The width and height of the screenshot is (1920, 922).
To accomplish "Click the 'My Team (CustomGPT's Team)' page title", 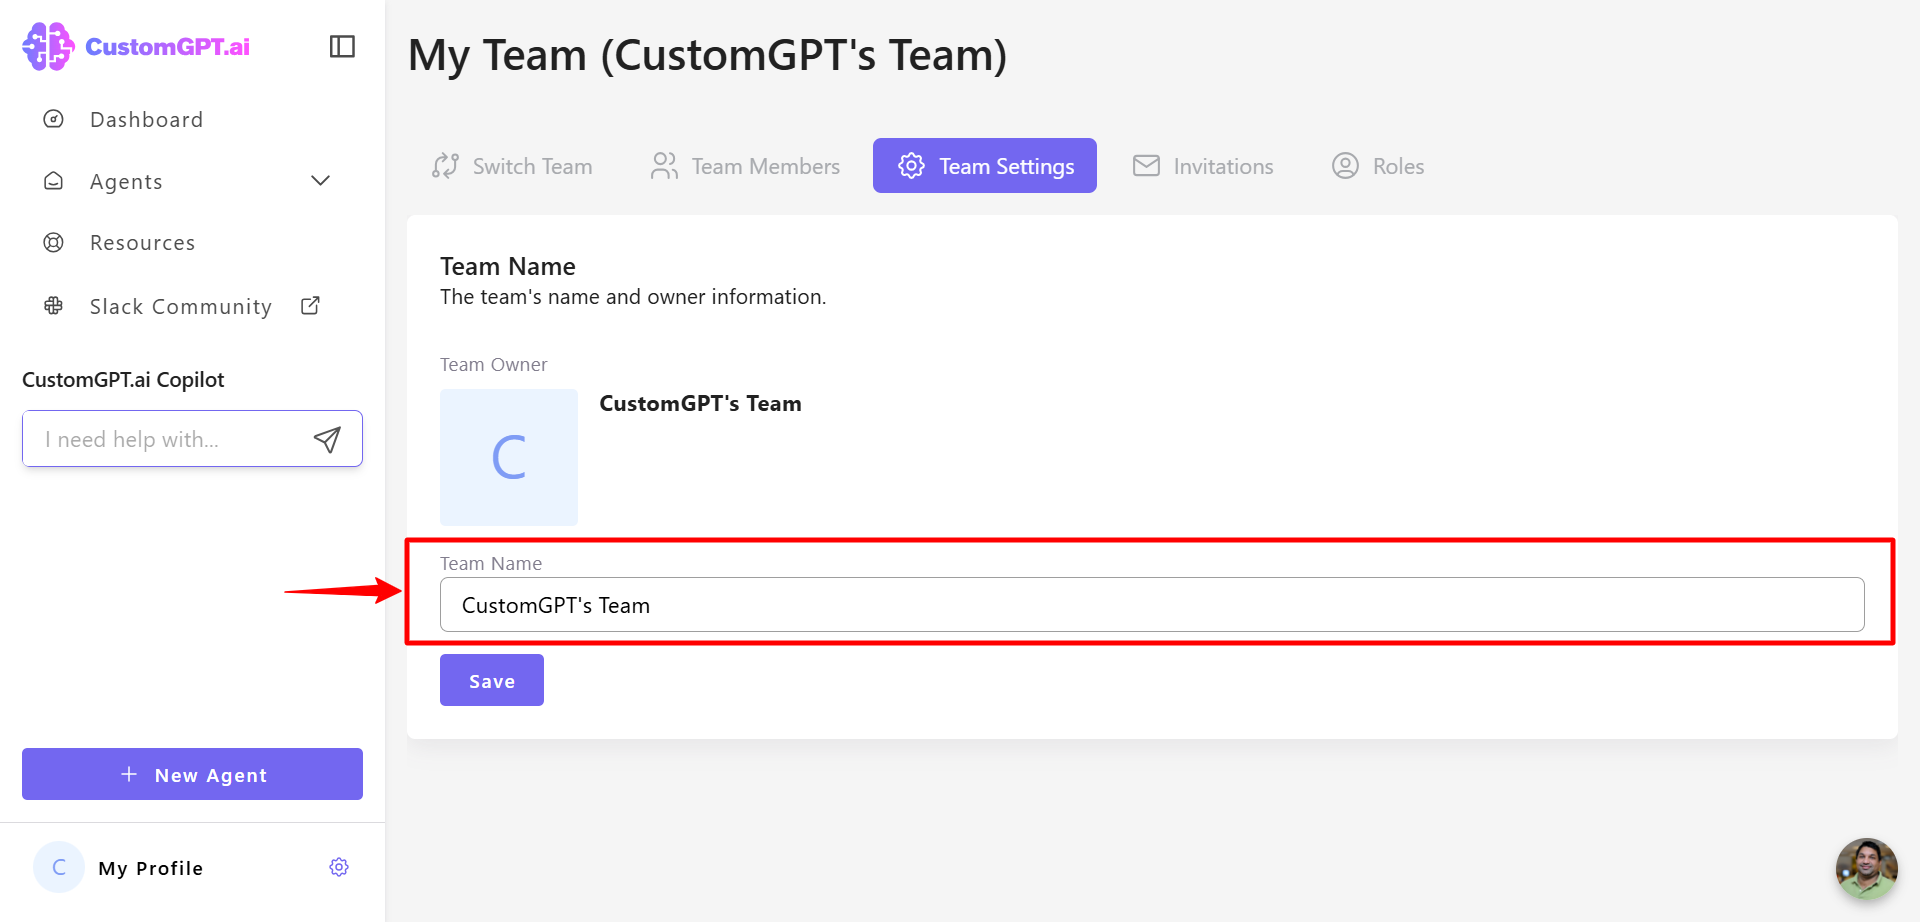I will pyautogui.click(x=708, y=54).
